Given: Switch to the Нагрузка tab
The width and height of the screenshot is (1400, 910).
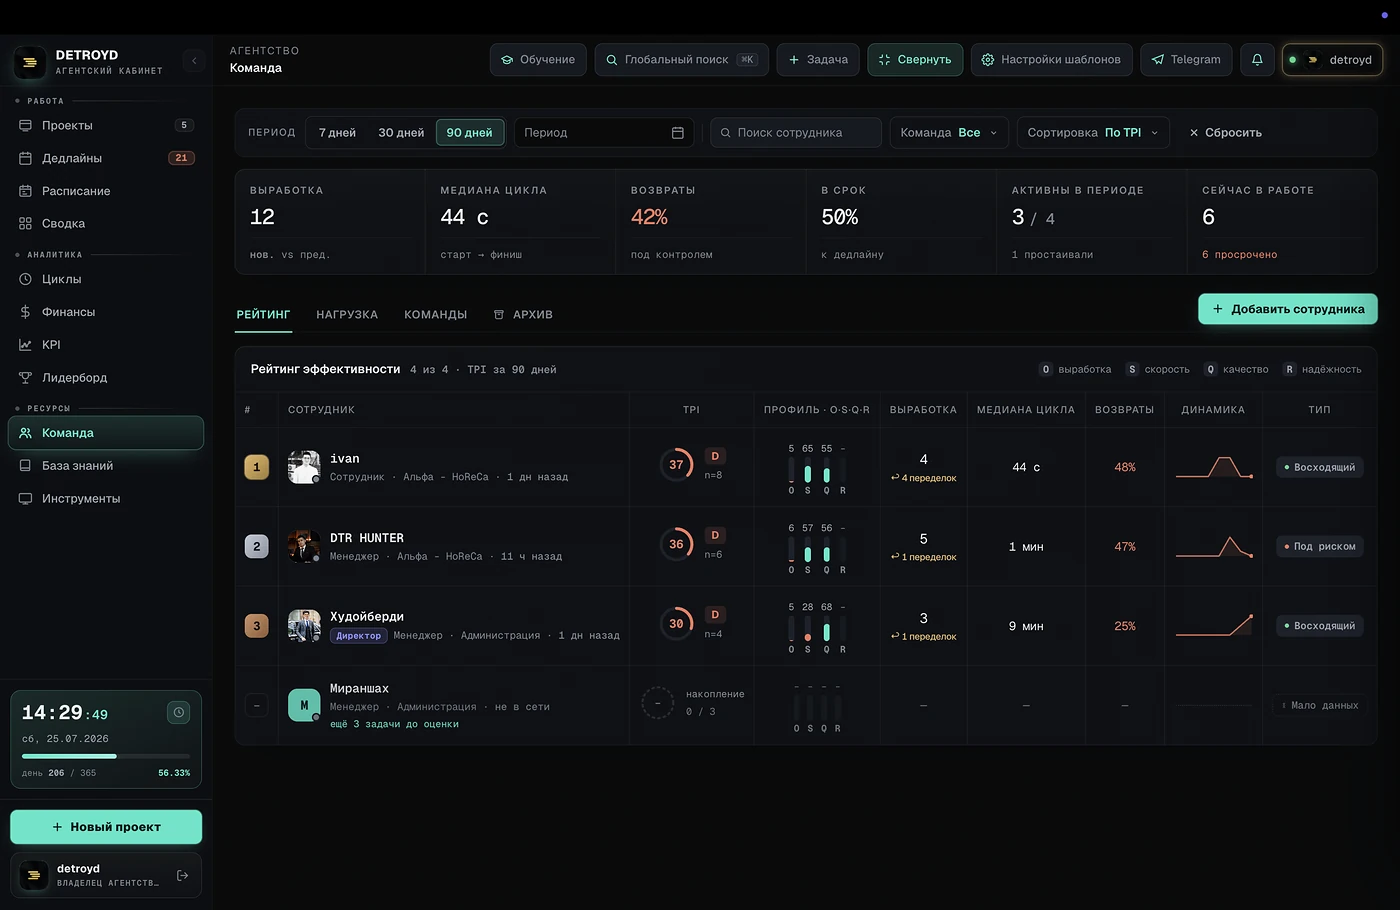Looking at the screenshot, I should tap(347, 314).
